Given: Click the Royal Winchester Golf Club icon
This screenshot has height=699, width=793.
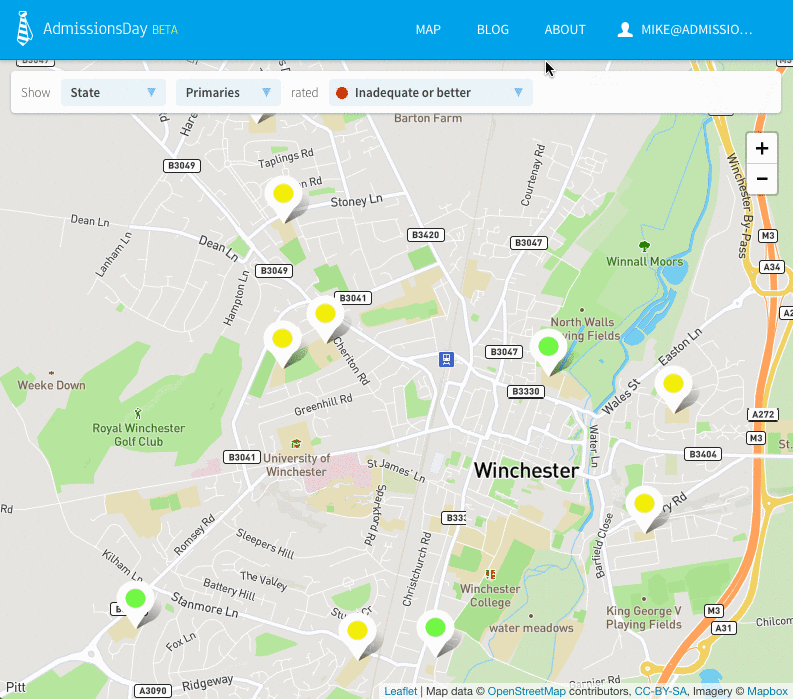Looking at the screenshot, I should point(138,413).
